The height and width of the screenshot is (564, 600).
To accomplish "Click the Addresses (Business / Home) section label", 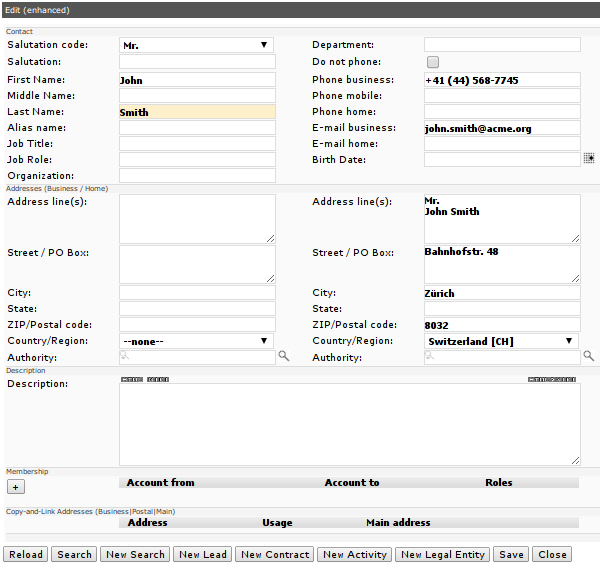I will pyautogui.click(x=57, y=189).
